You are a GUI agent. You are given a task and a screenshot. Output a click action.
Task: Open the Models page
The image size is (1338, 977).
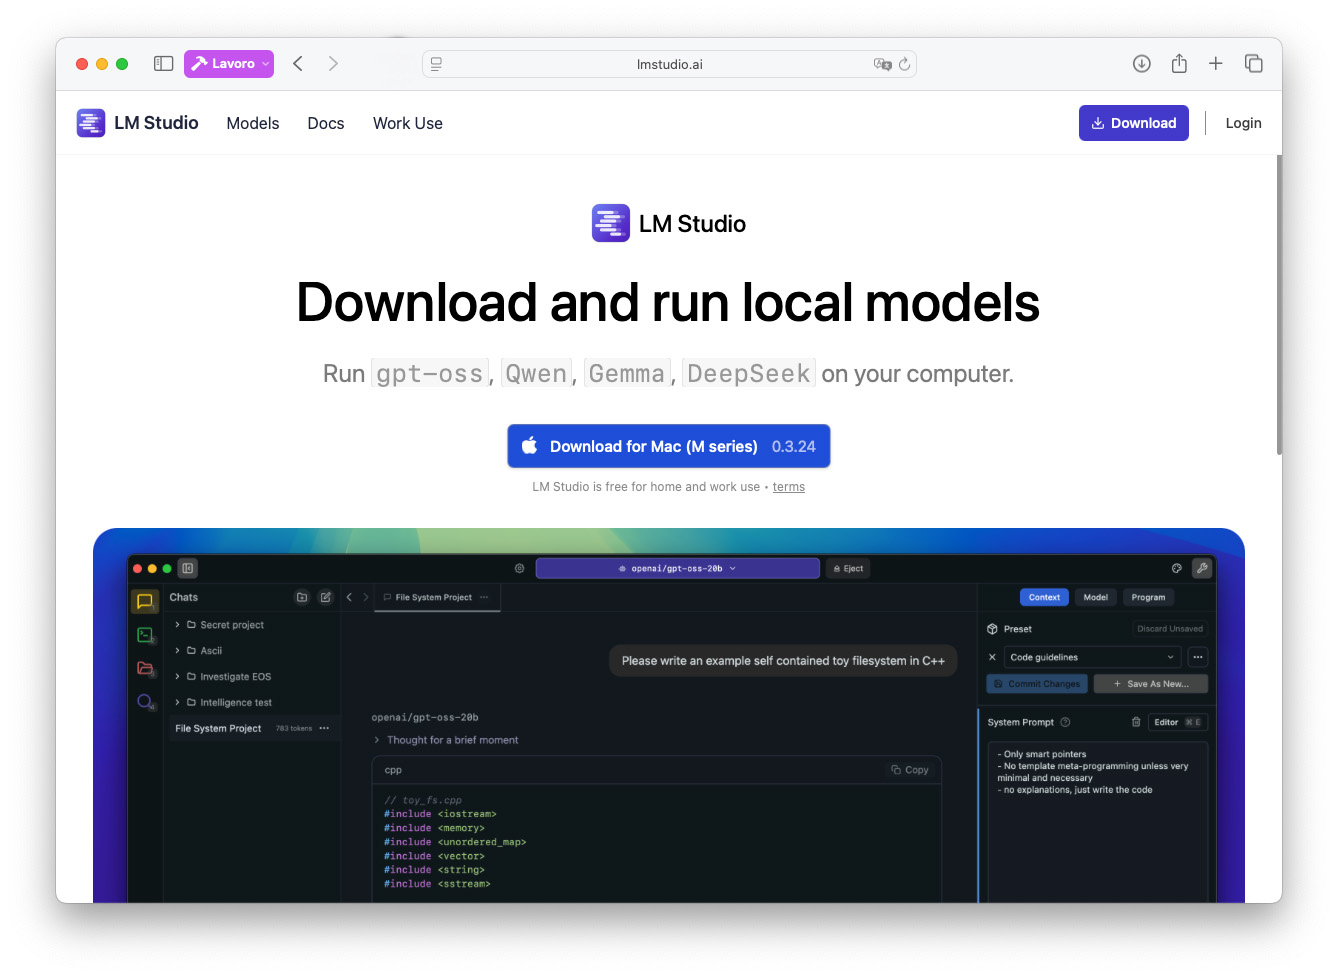pyautogui.click(x=253, y=123)
